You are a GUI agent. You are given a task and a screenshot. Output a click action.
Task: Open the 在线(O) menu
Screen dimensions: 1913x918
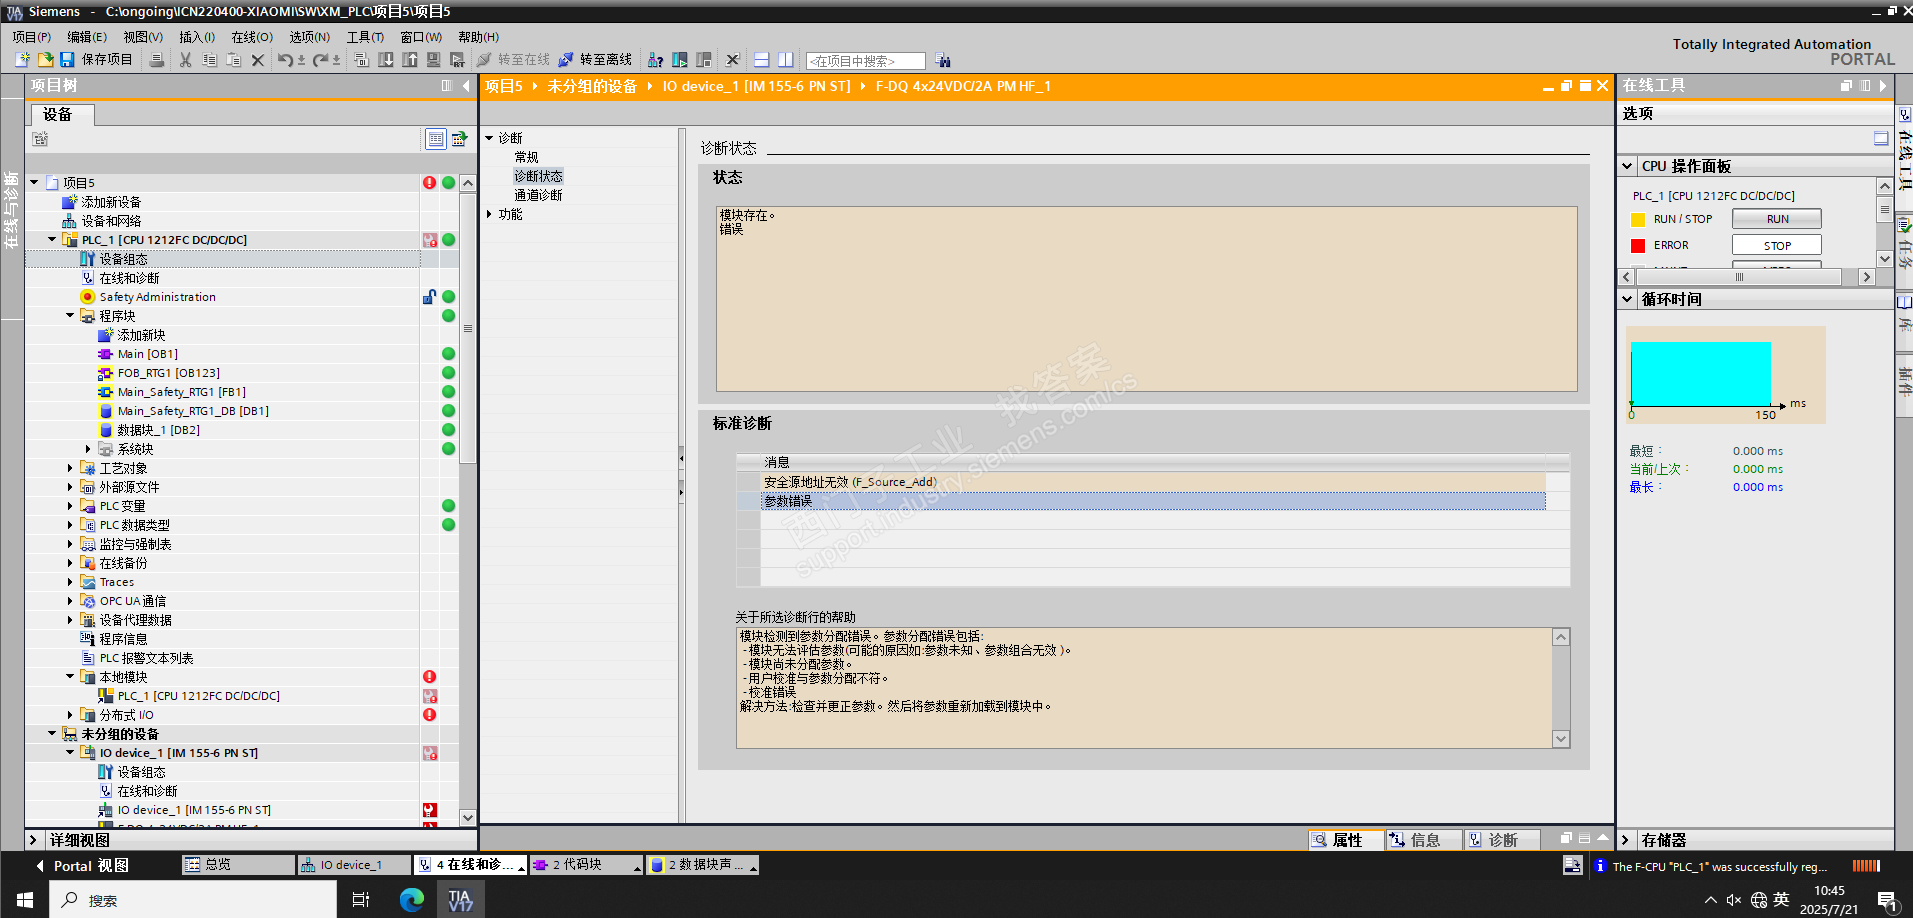click(x=252, y=37)
